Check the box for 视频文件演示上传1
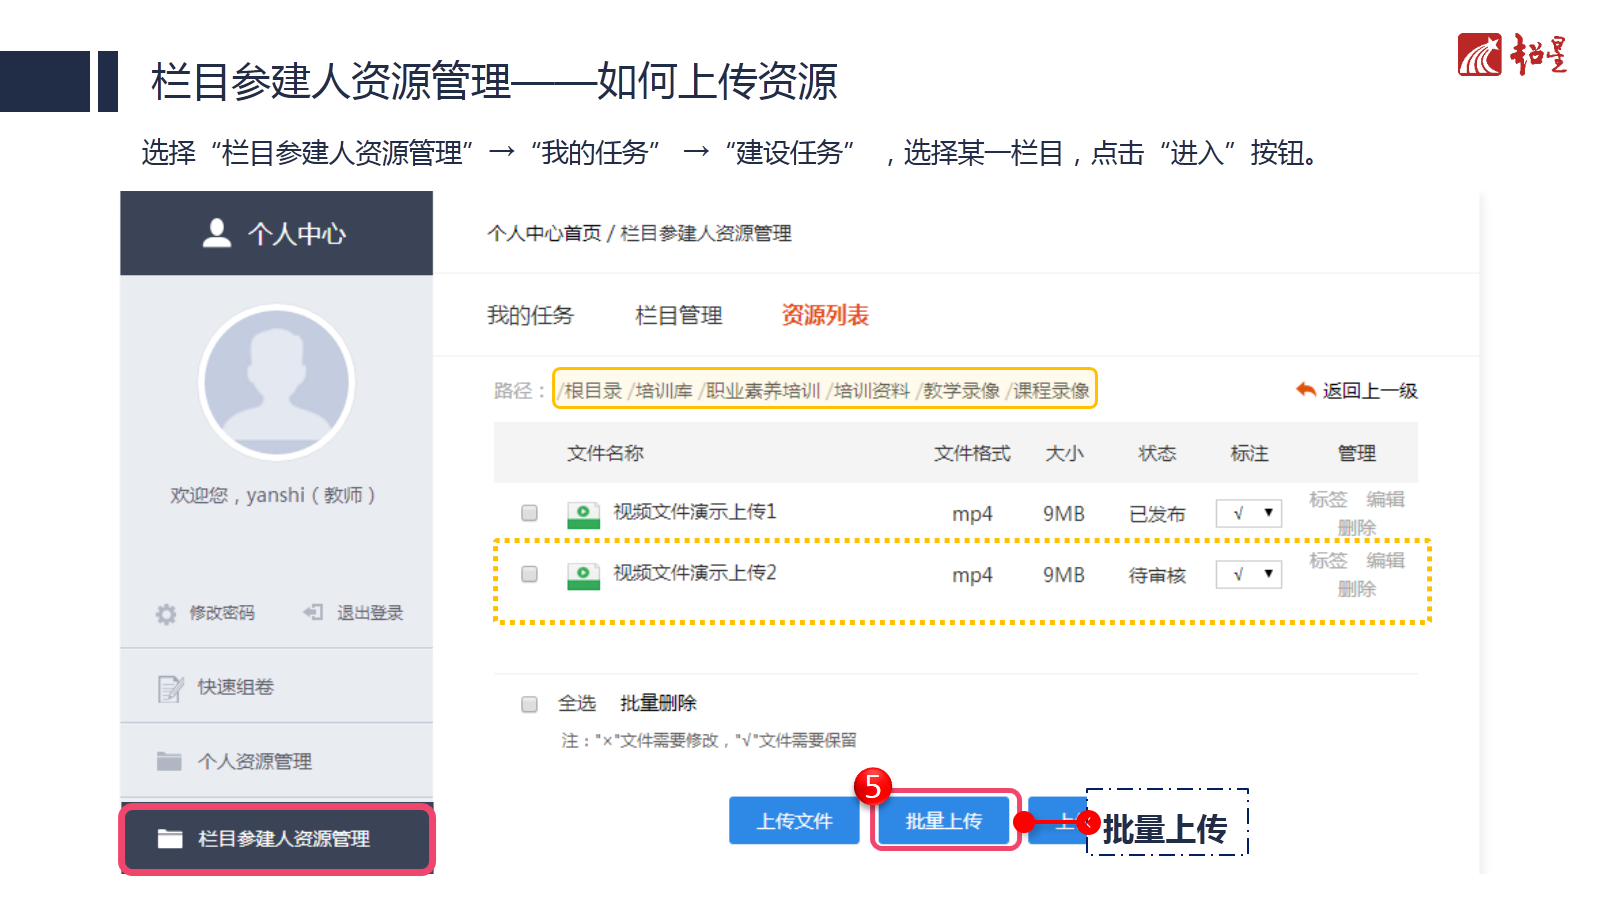Screen dimensions: 1600x900 tap(530, 513)
